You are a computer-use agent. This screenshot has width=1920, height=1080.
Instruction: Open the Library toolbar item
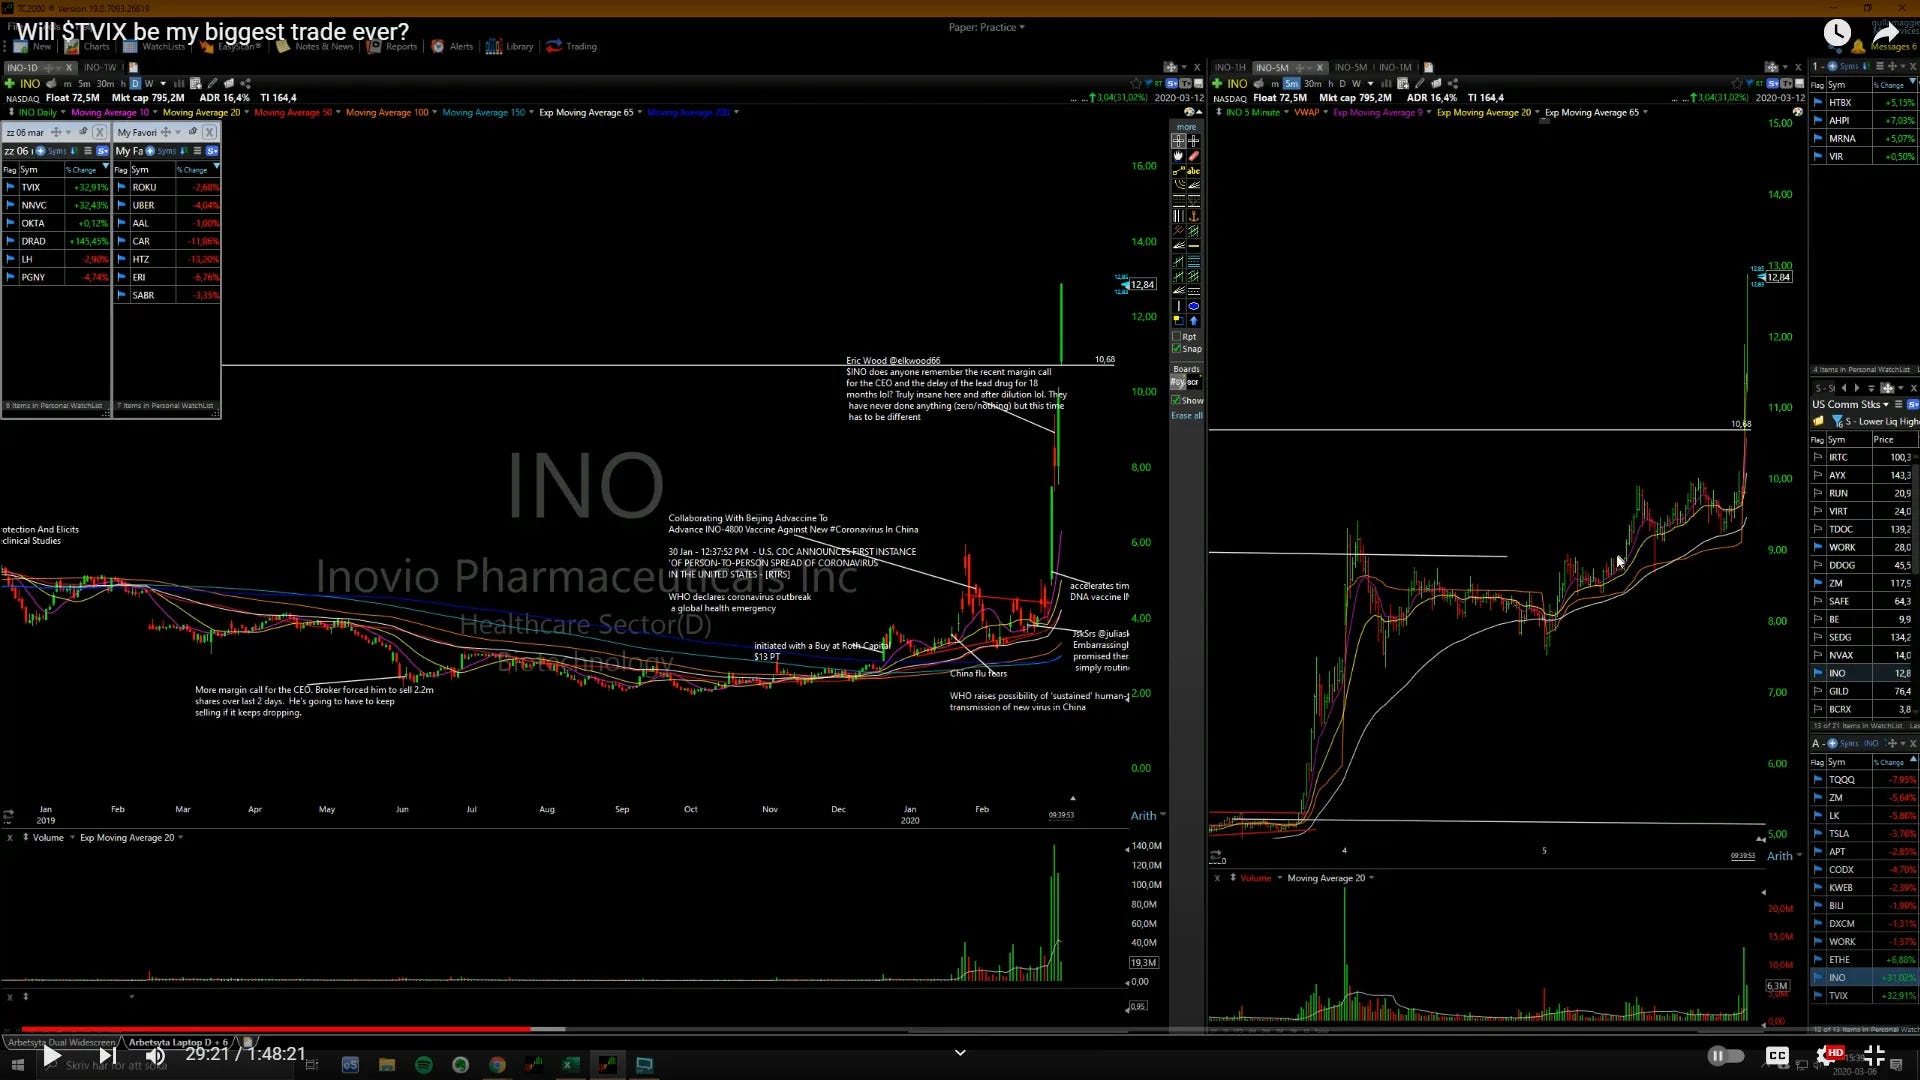coord(510,46)
